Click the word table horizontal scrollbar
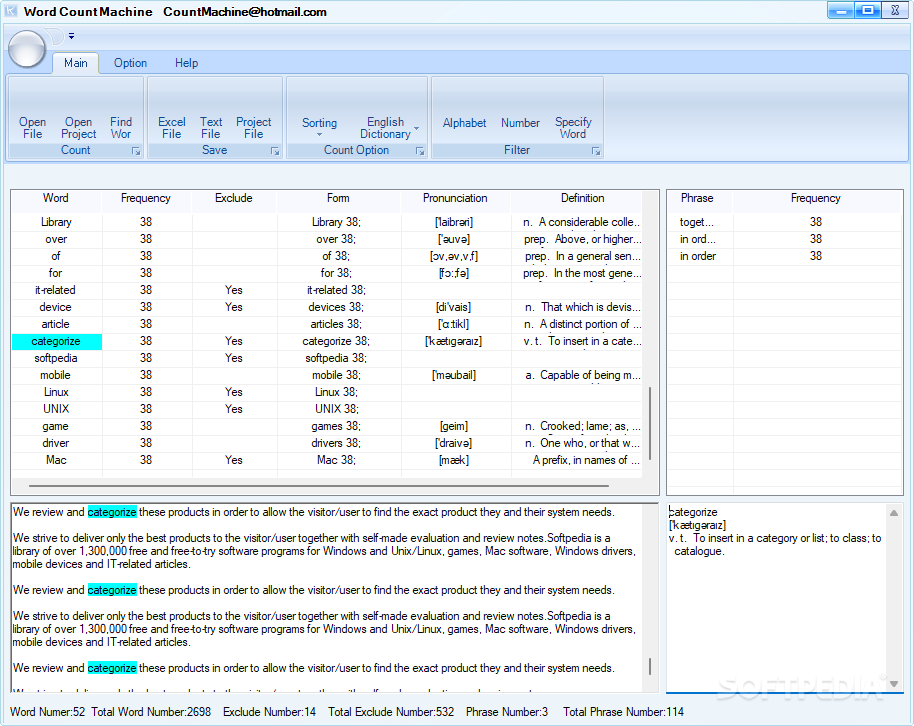This screenshot has width=914, height=726. [x=319, y=485]
